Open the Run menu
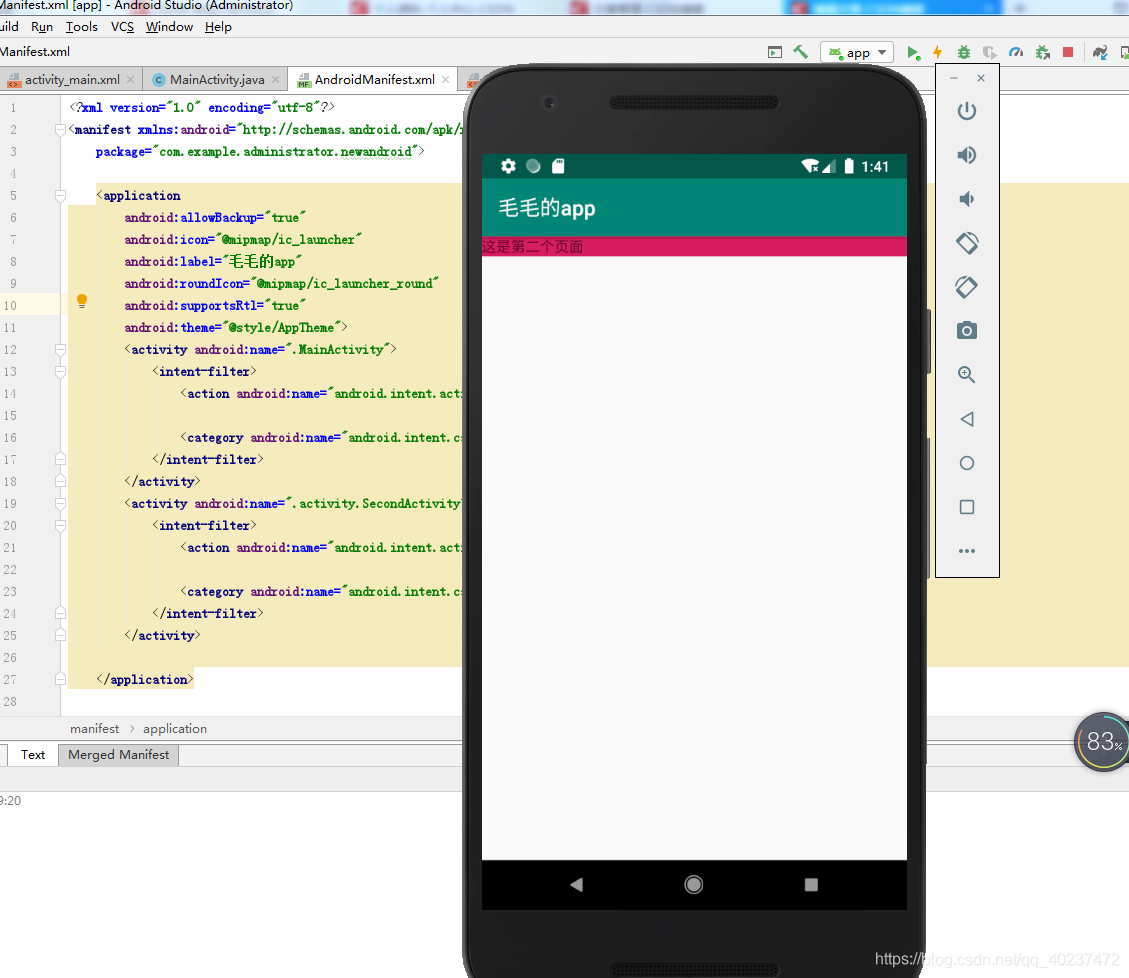The height and width of the screenshot is (978, 1129). 42,27
